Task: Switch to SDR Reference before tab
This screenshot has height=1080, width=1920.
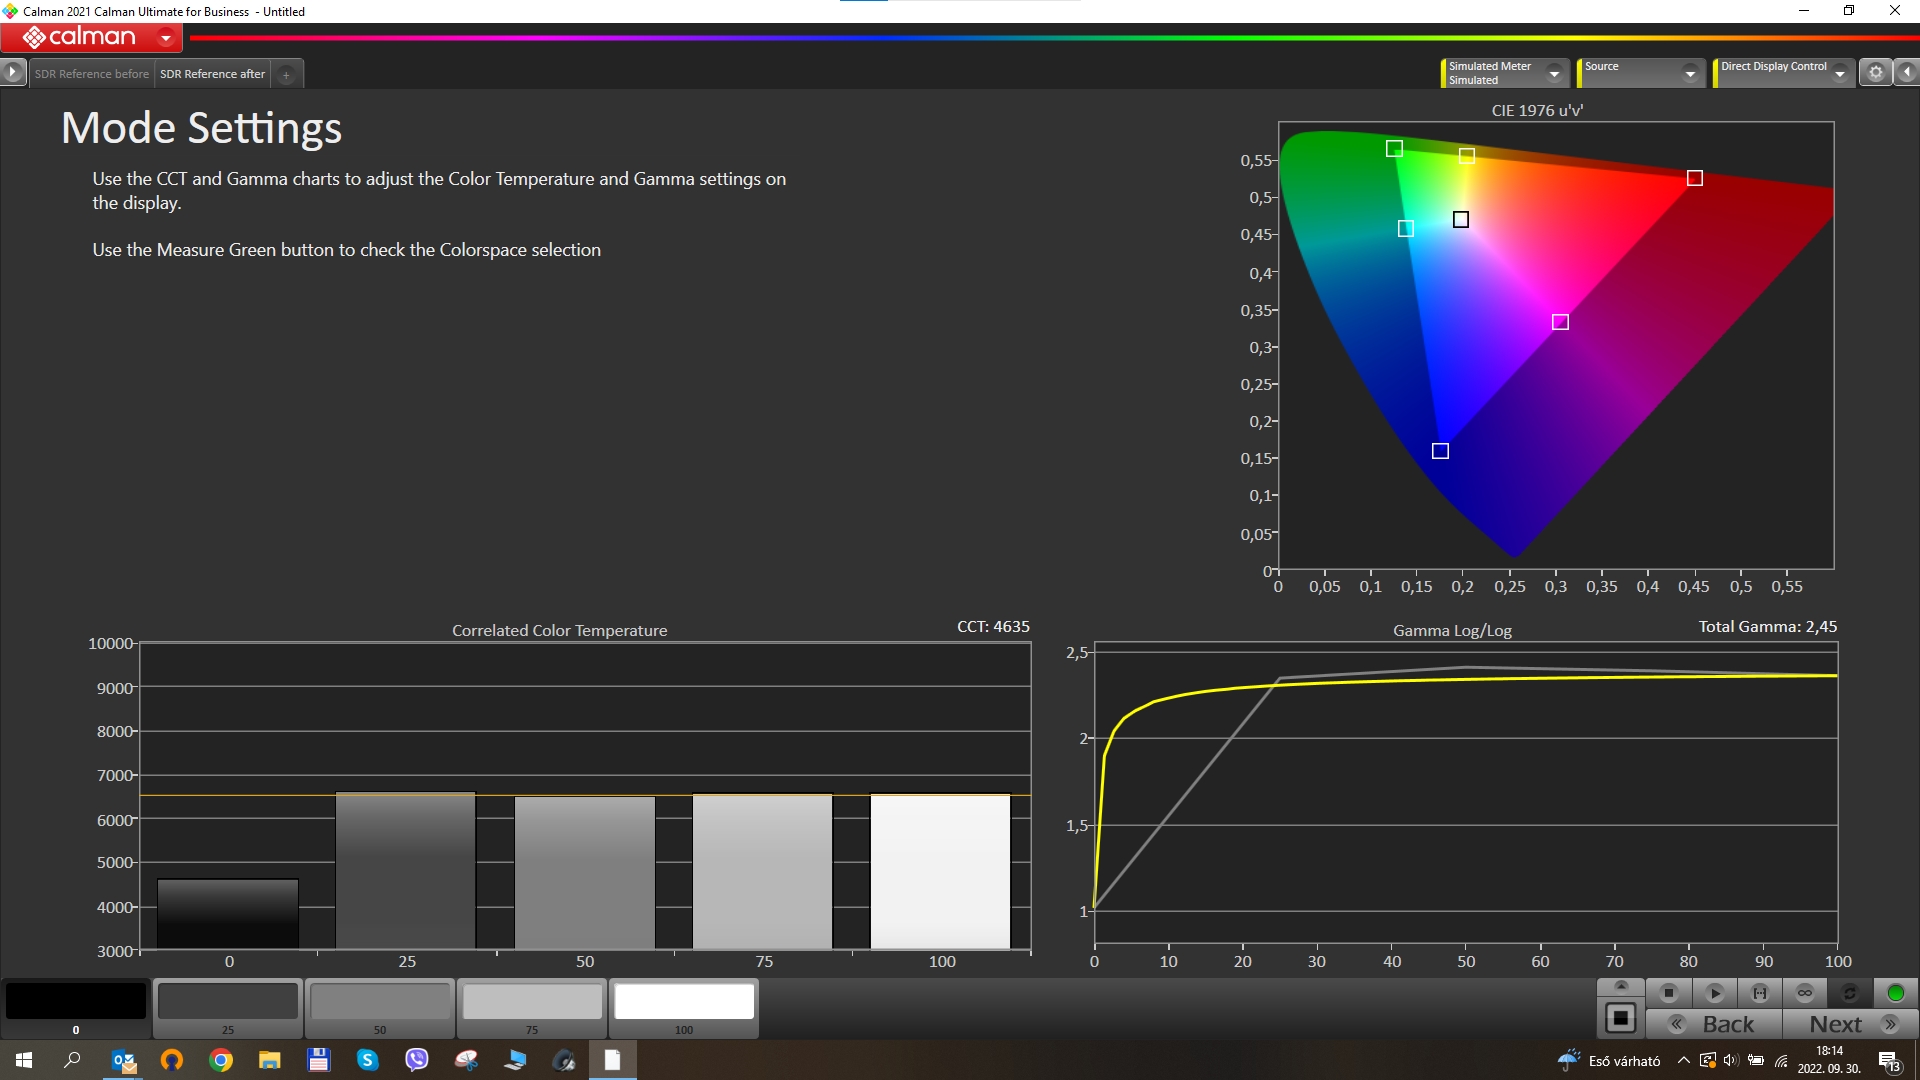Action: [x=91, y=74]
